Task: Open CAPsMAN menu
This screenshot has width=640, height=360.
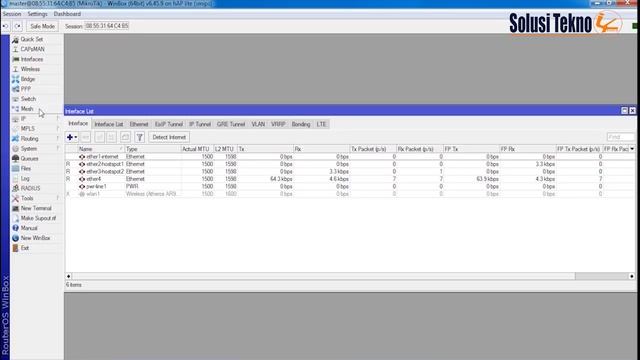Action: [x=33, y=49]
